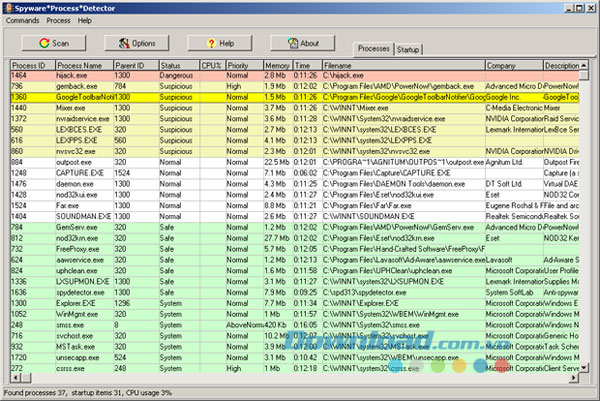Sort list by Memory column header
Screen dimensions: 600x401
[x=277, y=65]
